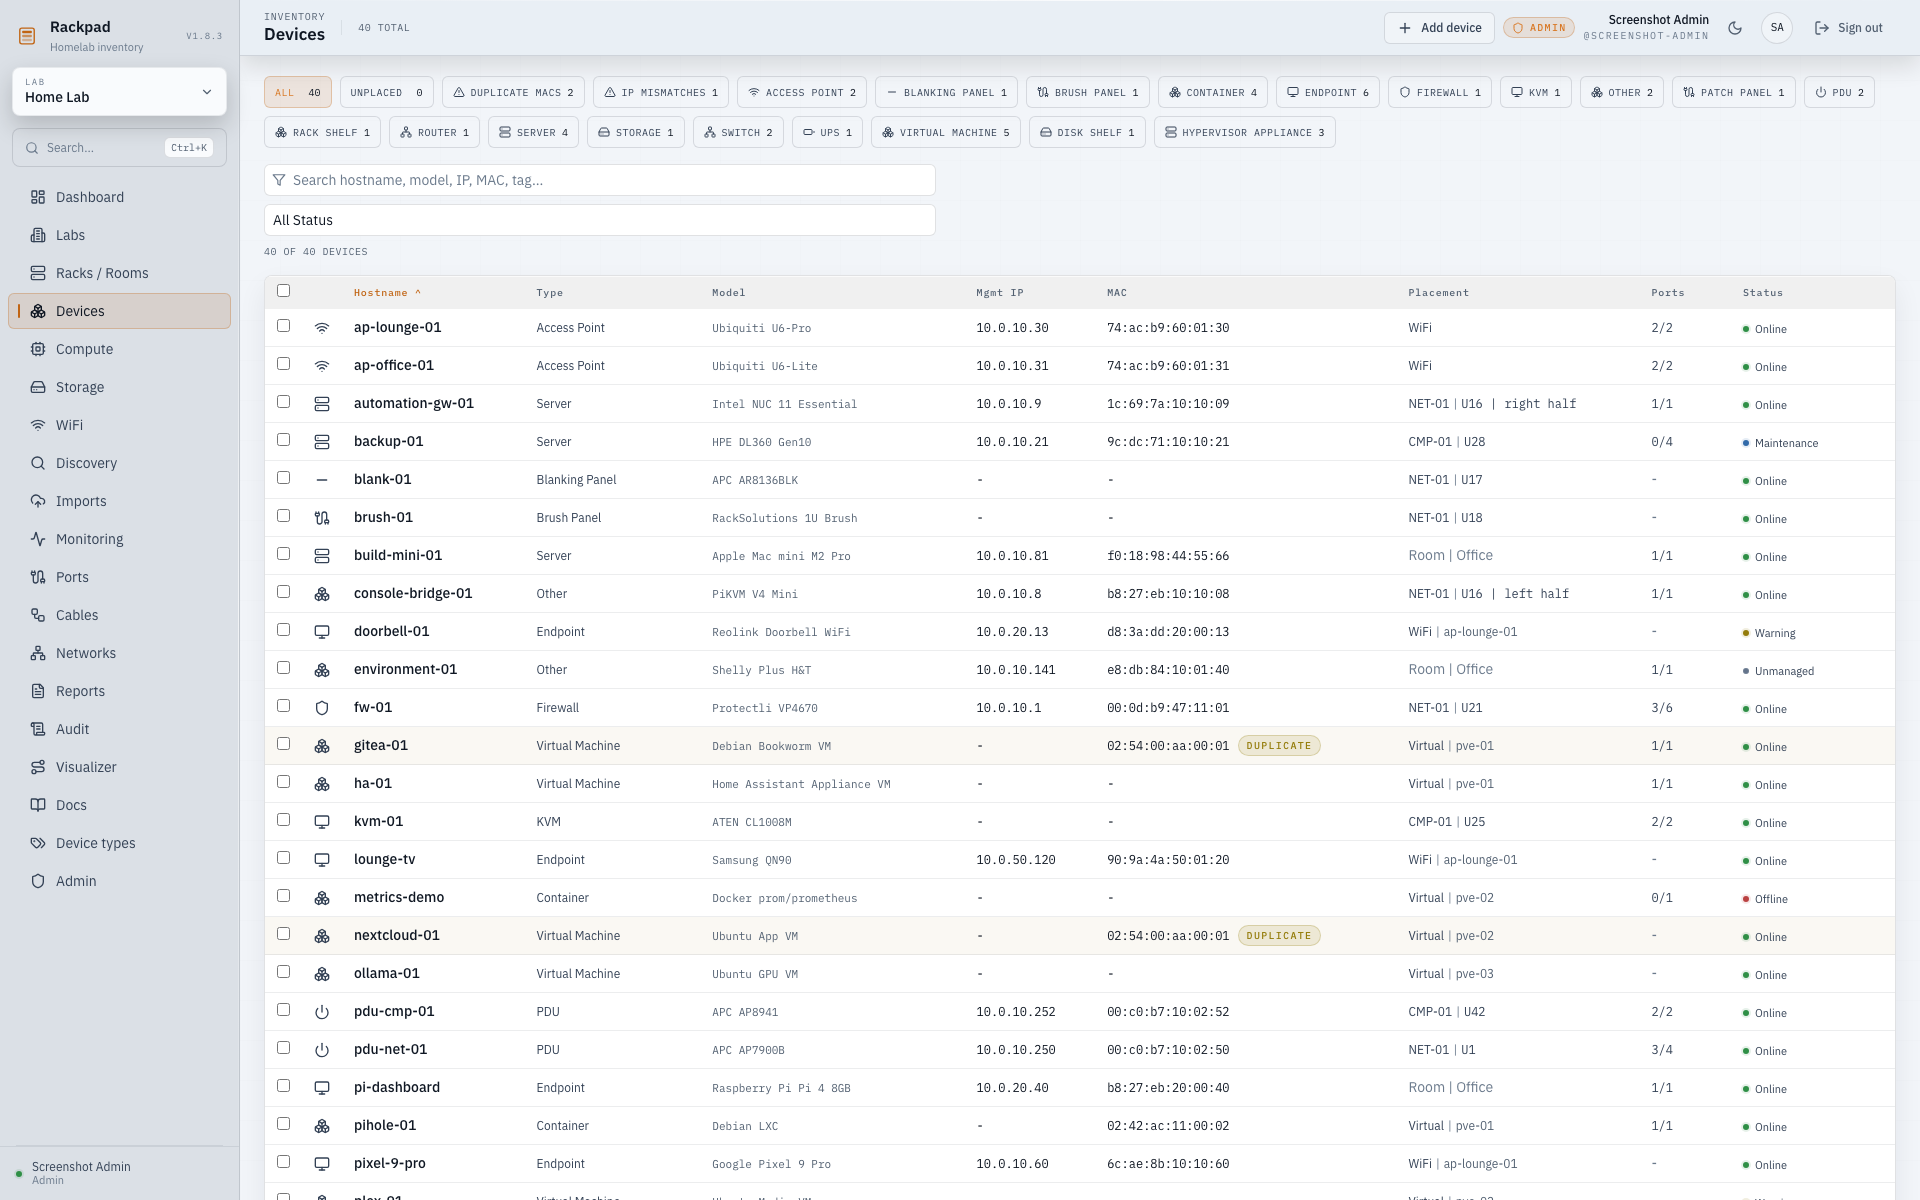Click the Dashboard sidebar icon
This screenshot has height=1200, width=1920.
point(38,197)
